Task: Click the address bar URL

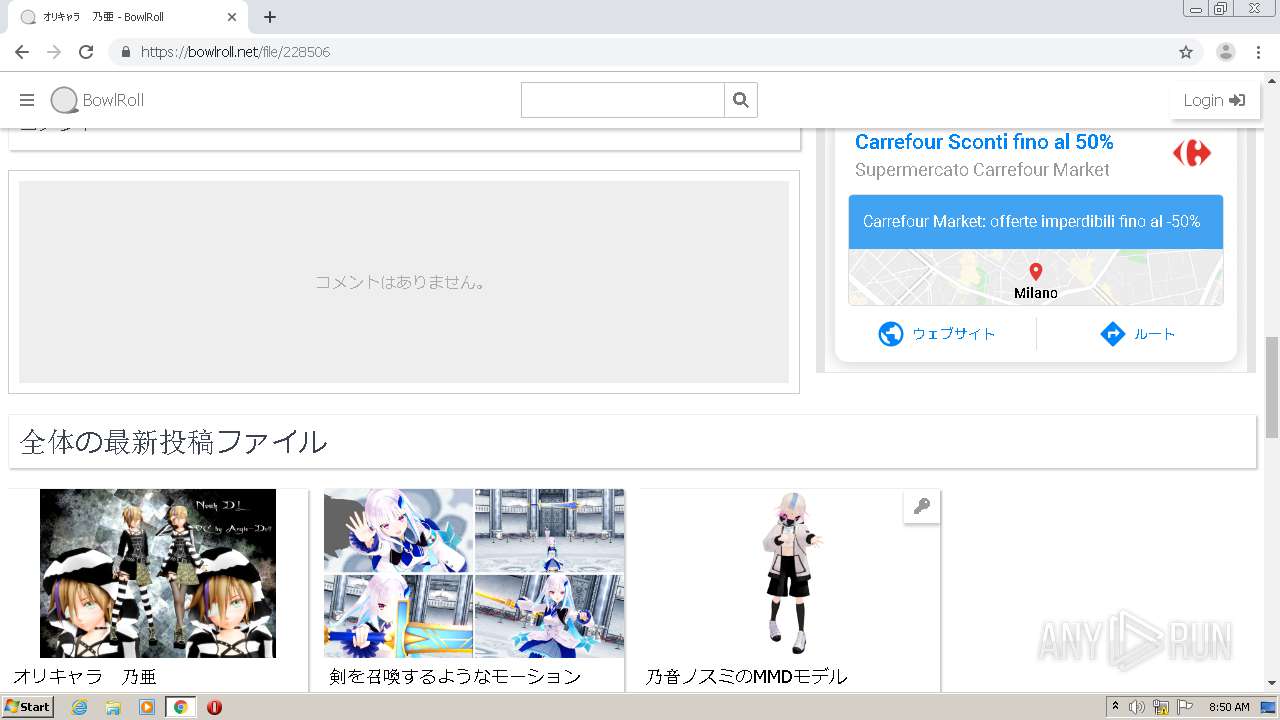Action: point(235,52)
